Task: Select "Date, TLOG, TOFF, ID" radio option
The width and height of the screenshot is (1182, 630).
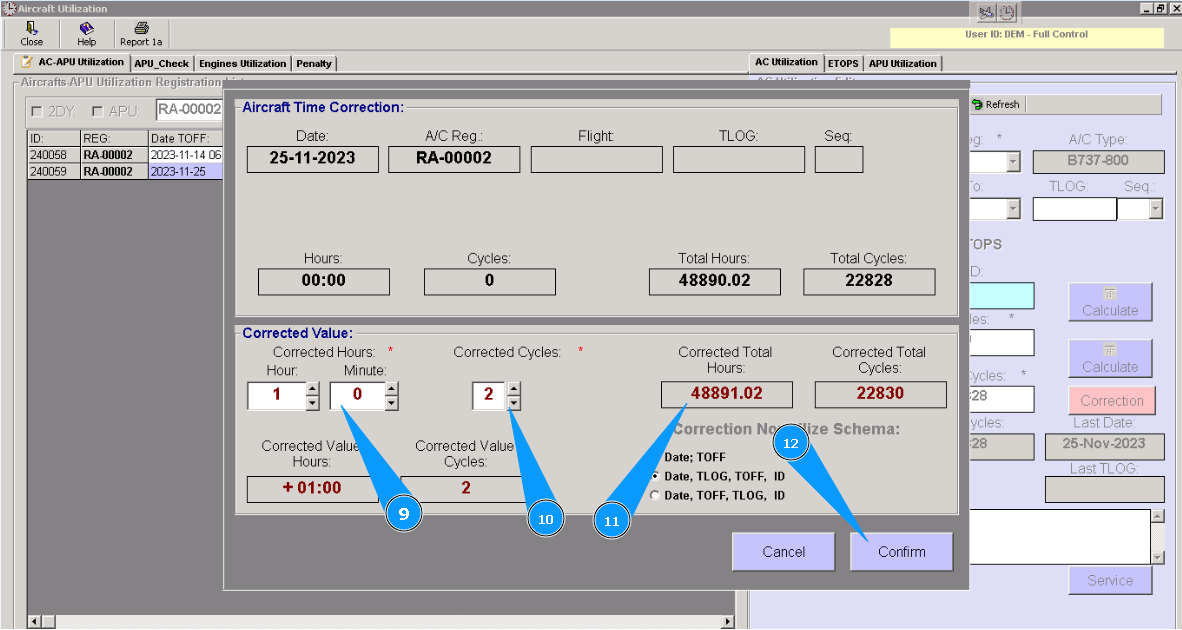Action: point(655,476)
